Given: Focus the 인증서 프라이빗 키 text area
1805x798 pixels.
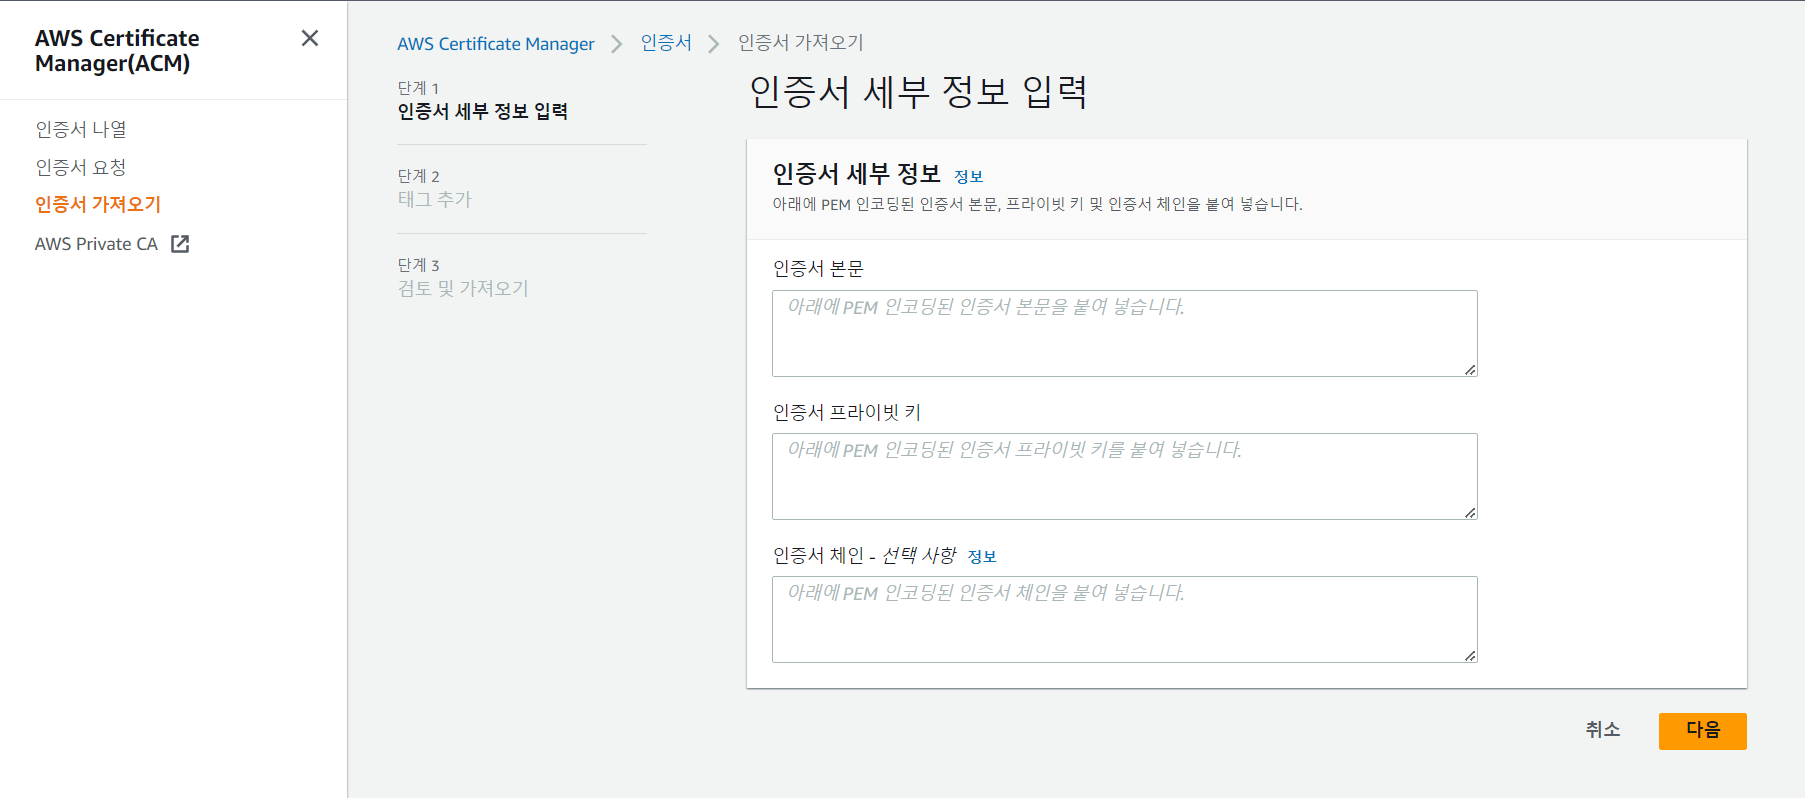Looking at the screenshot, I should pos(1125,476).
